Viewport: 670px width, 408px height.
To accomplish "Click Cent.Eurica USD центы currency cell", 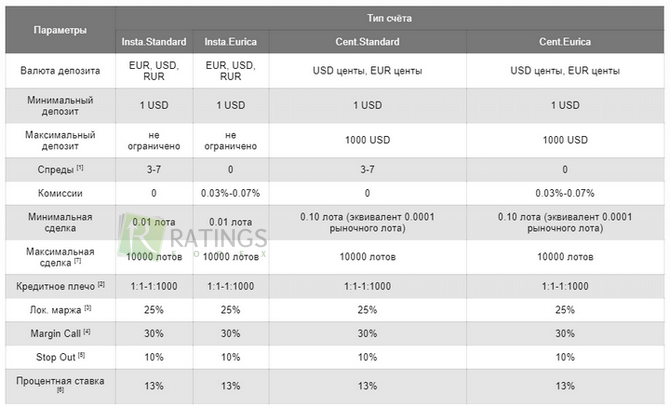I will coord(565,71).
